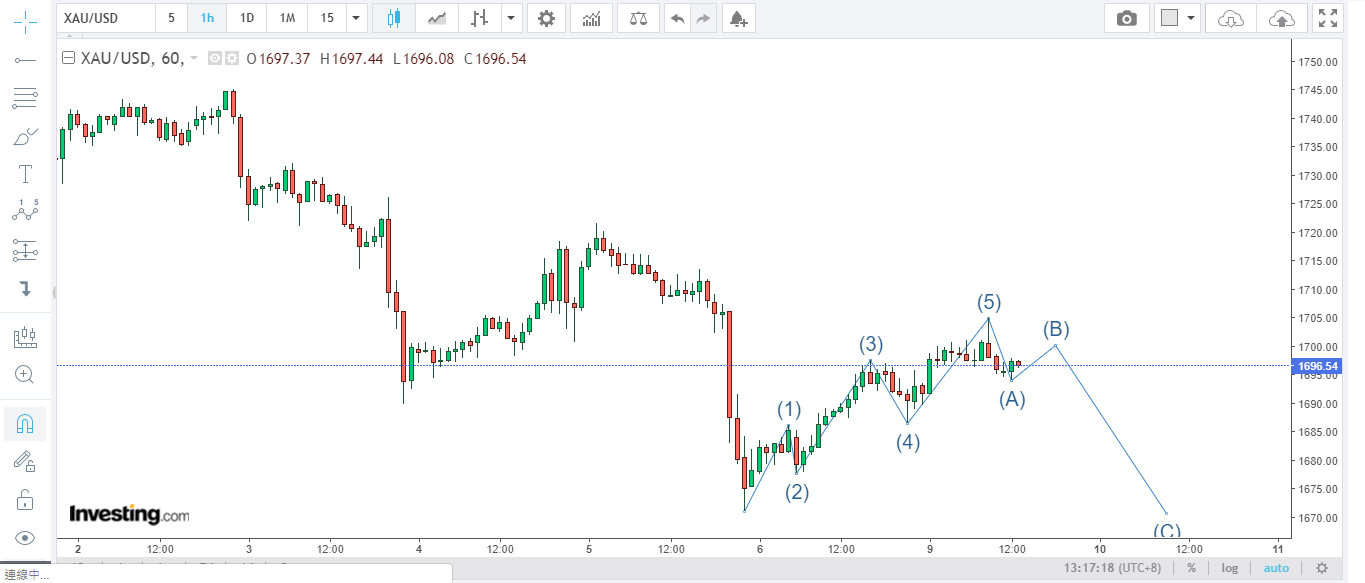Collapse the XAU/USD legend box

click(68, 58)
